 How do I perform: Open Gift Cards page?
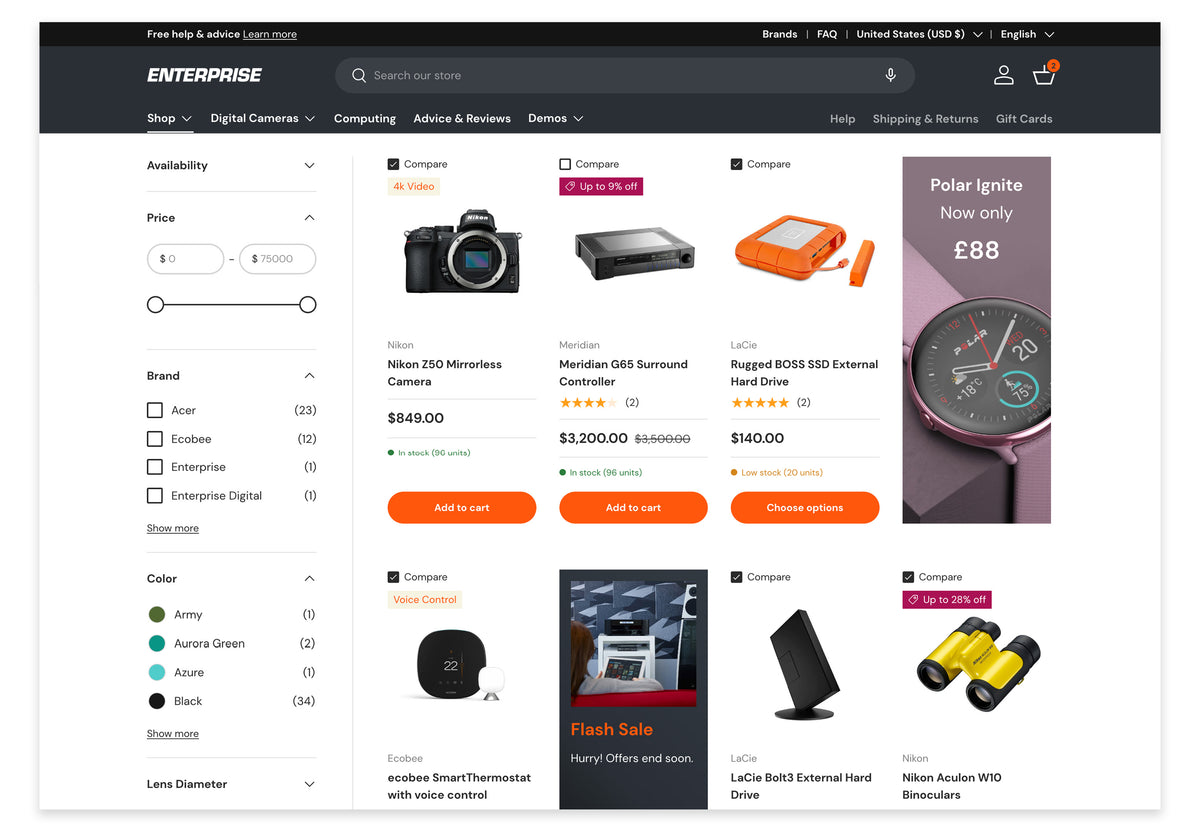1024,119
